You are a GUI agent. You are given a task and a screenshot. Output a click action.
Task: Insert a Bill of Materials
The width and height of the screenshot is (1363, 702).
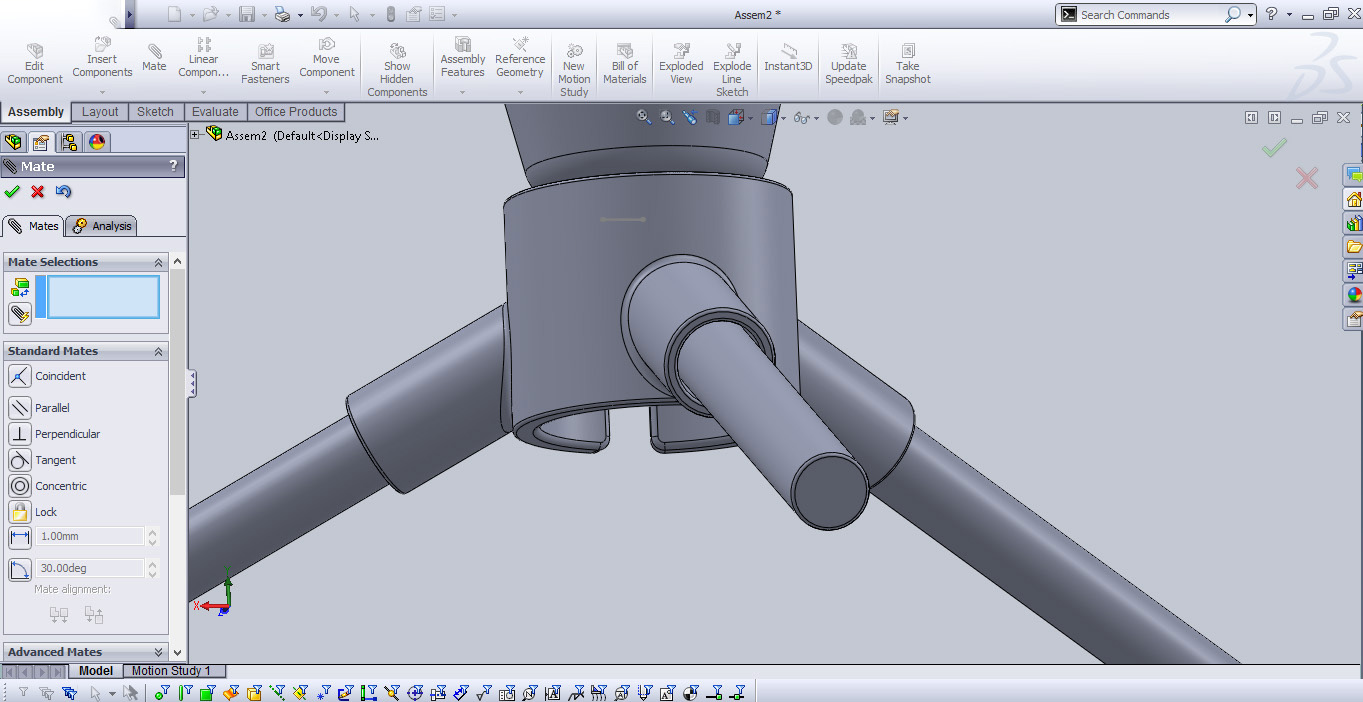[x=625, y=64]
